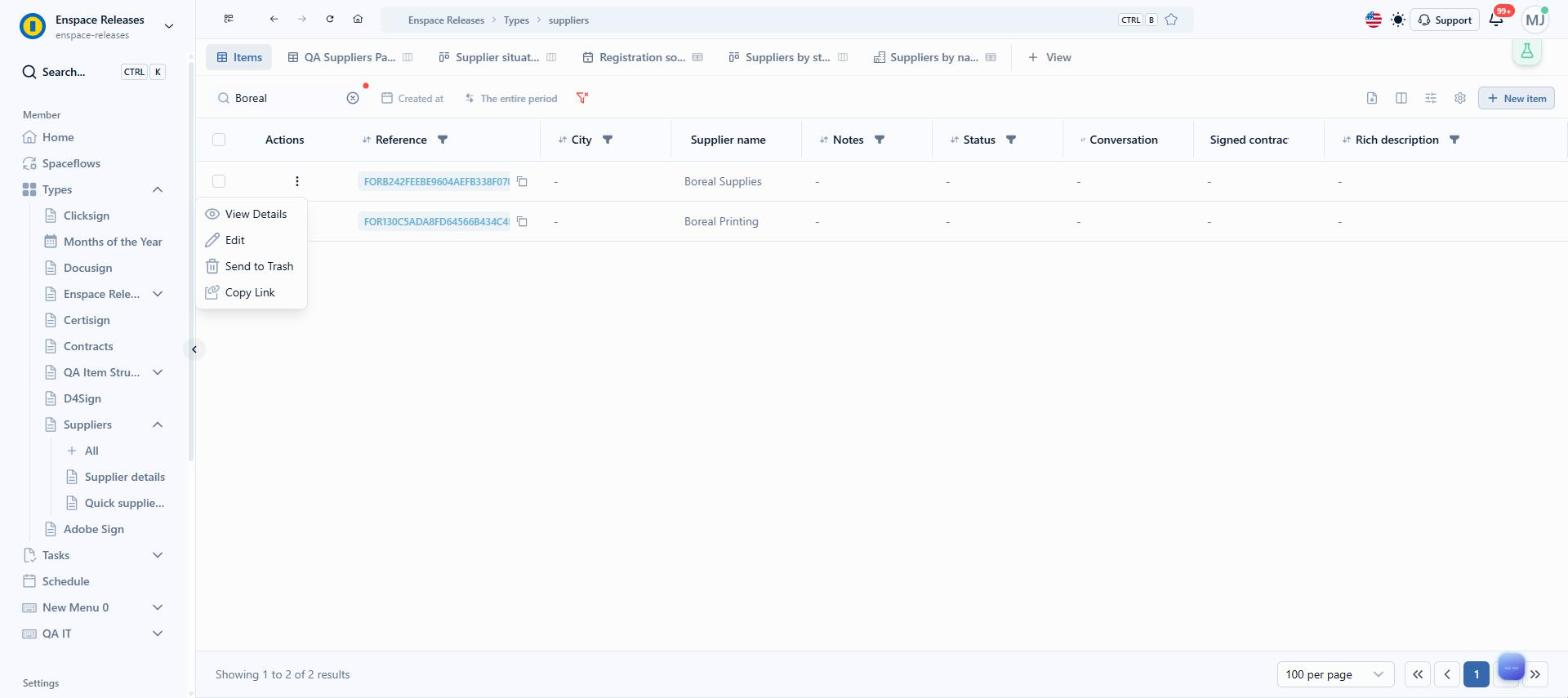Copy reference of Boreal Printing row
This screenshot has width=1568, height=698.
[522, 221]
